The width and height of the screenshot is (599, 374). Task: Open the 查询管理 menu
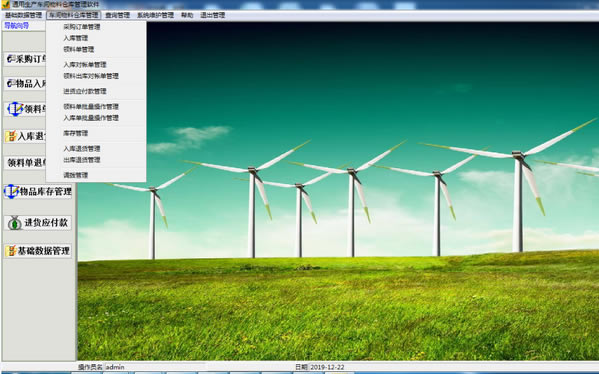click(117, 15)
